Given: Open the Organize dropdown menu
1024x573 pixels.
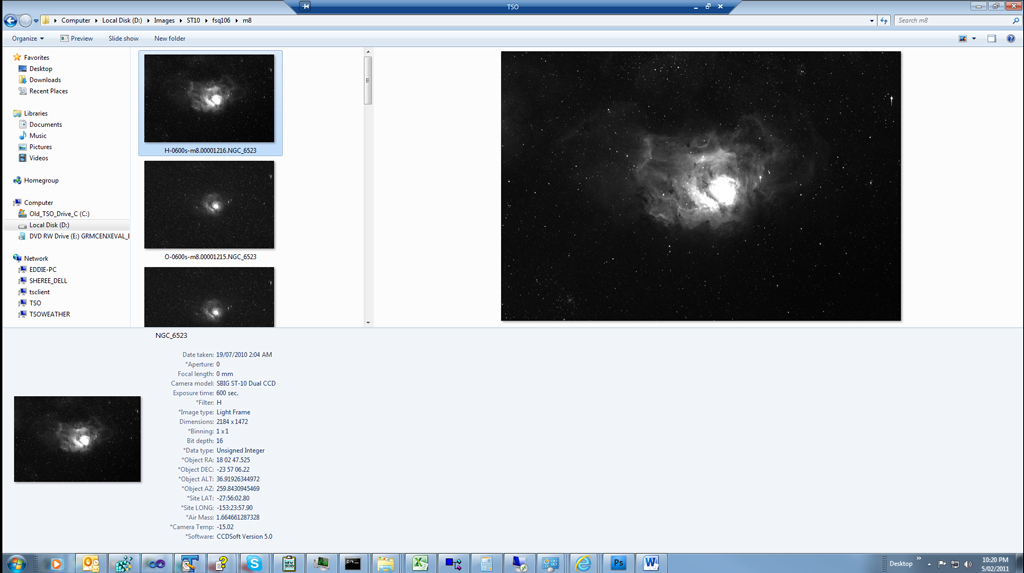Looking at the screenshot, I should pyautogui.click(x=27, y=39).
